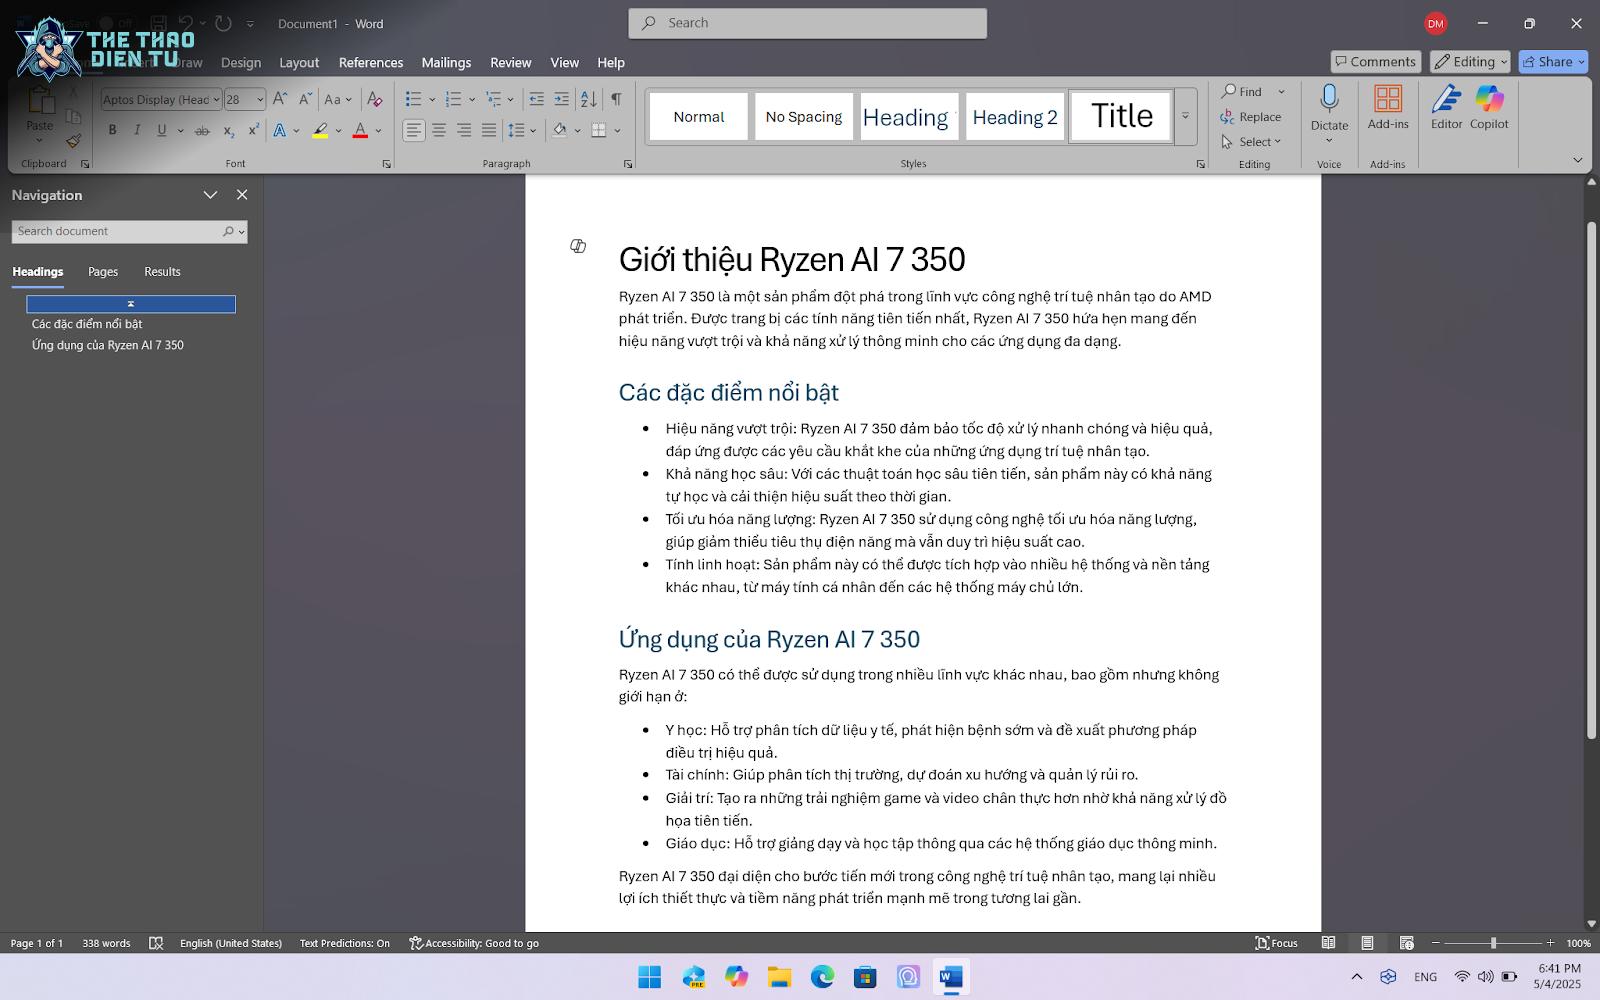Viewport: 1600px width, 1000px height.
Task: Open Navigation pane options chevron
Action: tap(210, 195)
